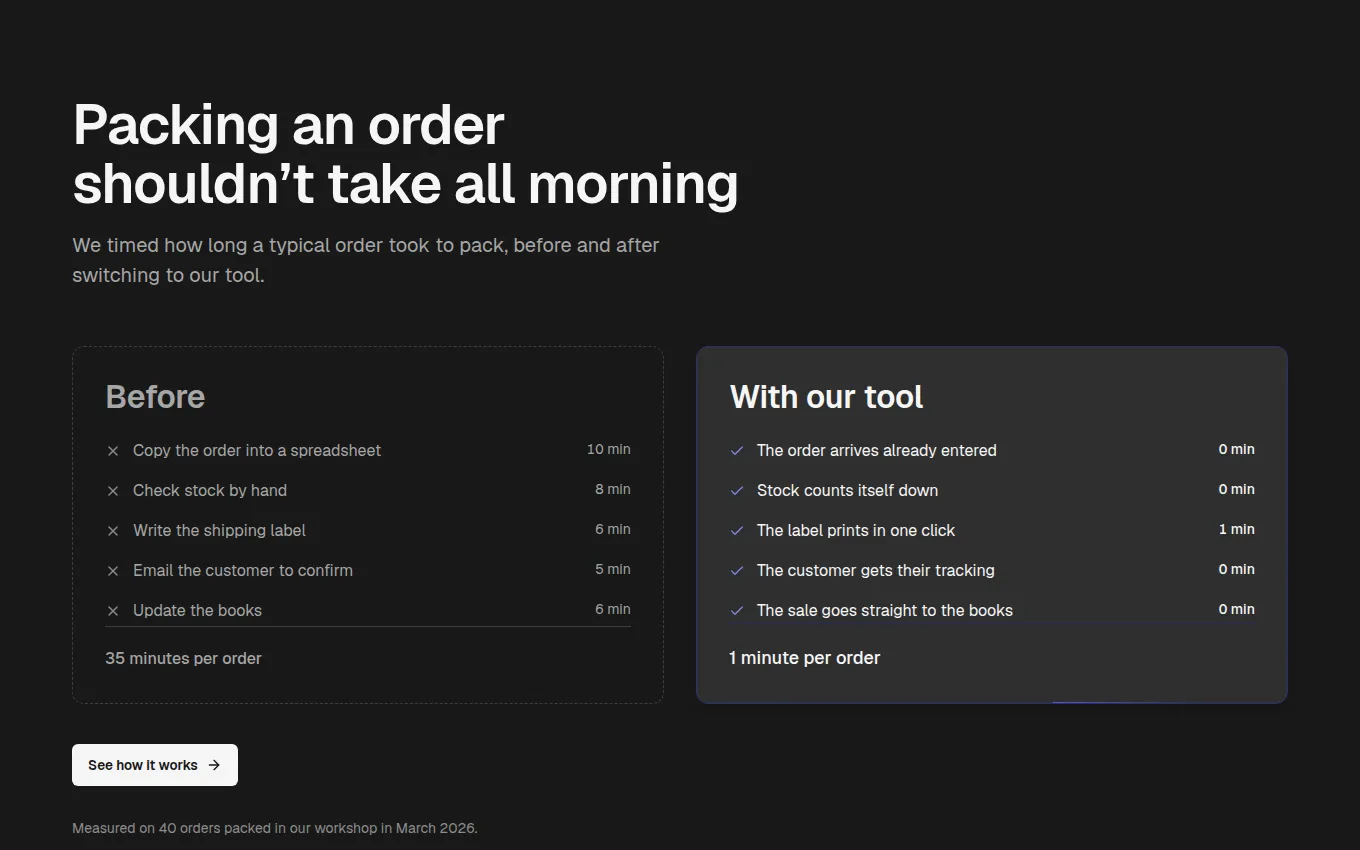Click the text The customer gets their tracking
The height and width of the screenshot is (850, 1360).
876,570
